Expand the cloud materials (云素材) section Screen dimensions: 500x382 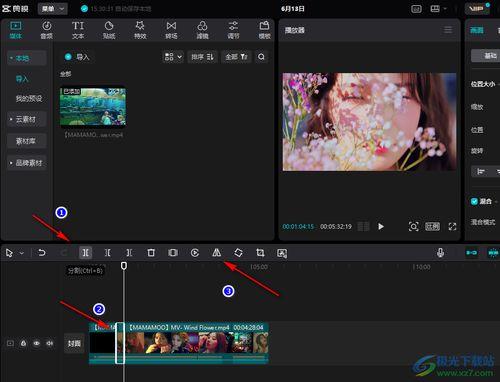[27, 119]
